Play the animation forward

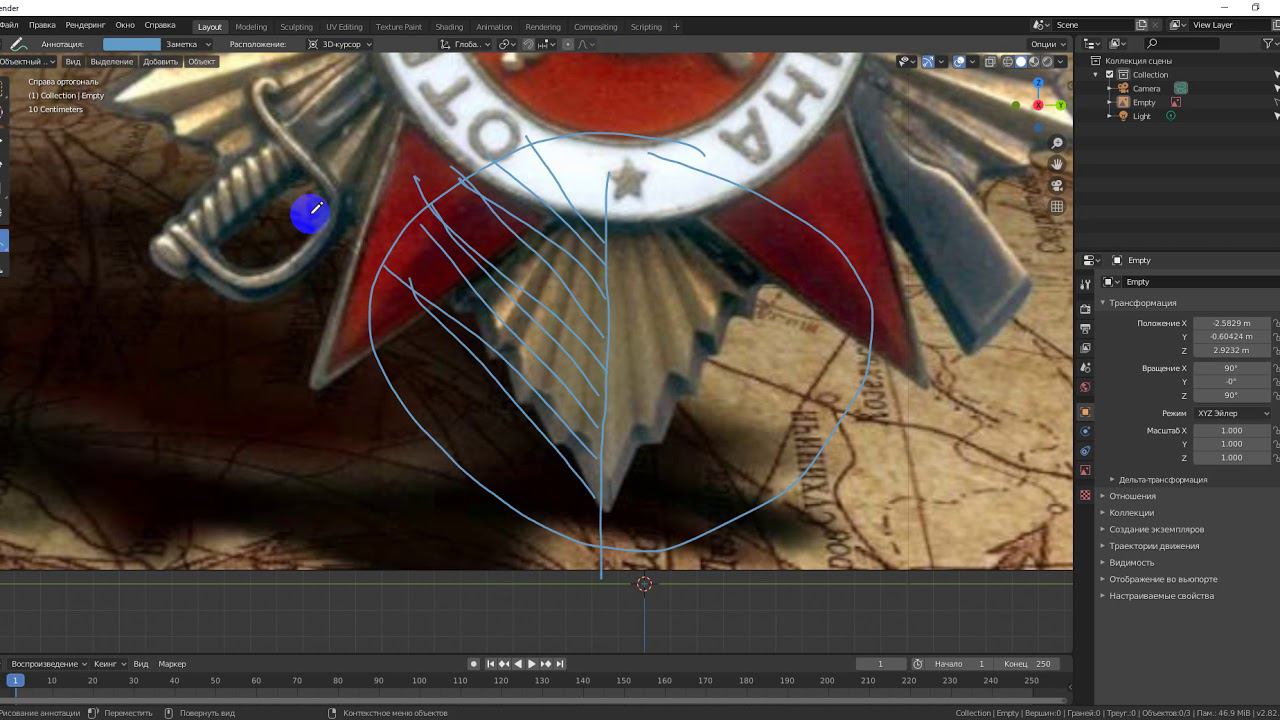[532, 664]
